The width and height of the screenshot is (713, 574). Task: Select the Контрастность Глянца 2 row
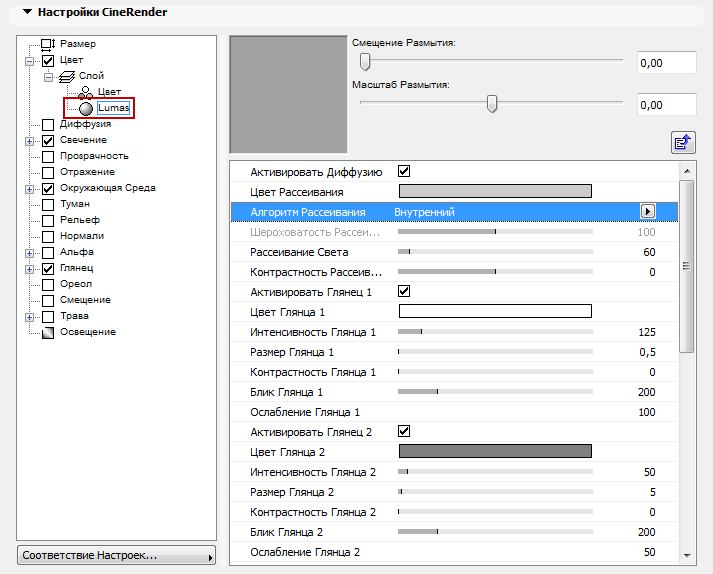454,512
